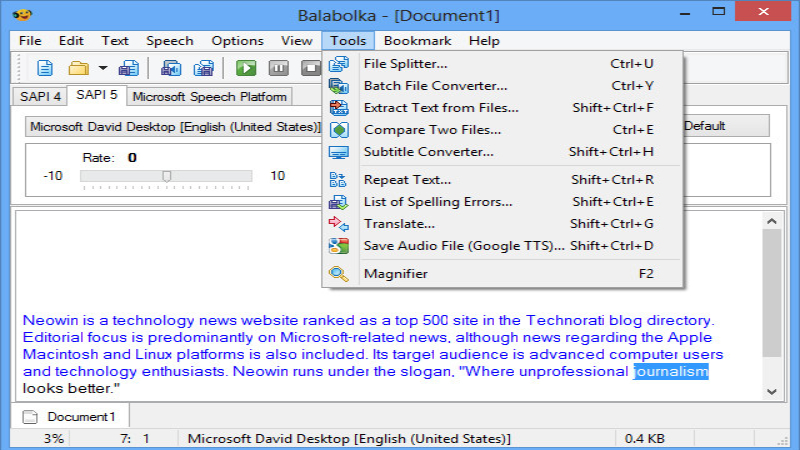Open the View menu
The width and height of the screenshot is (800, 450).
[296, 41]
